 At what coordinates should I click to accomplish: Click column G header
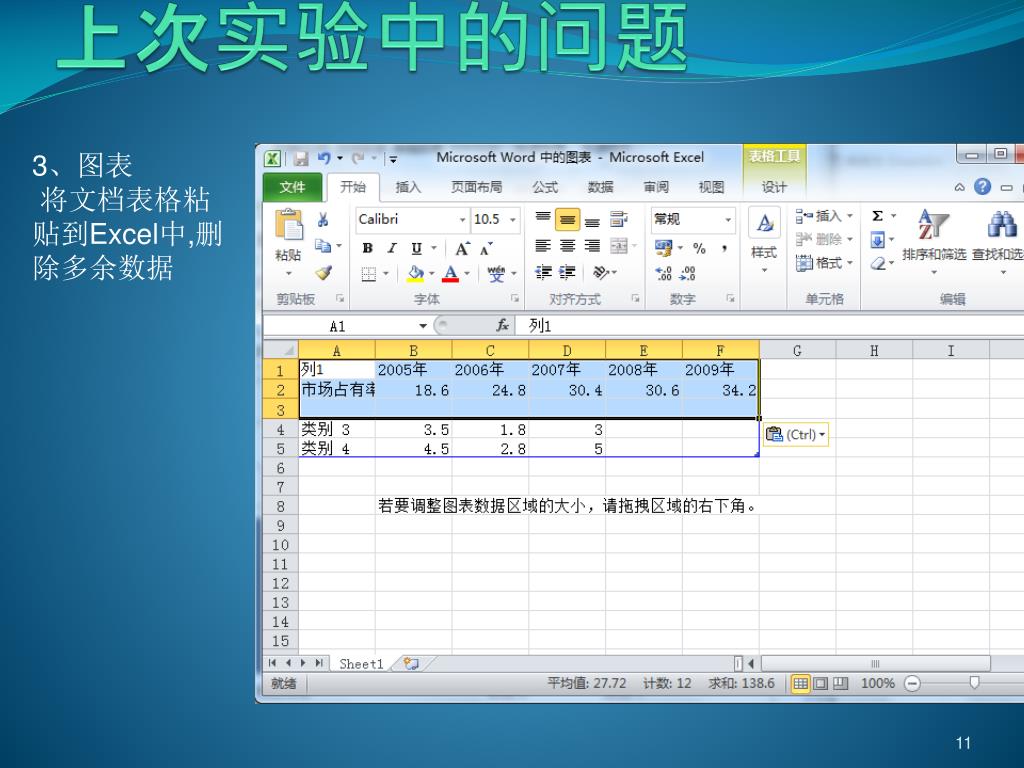797,351
